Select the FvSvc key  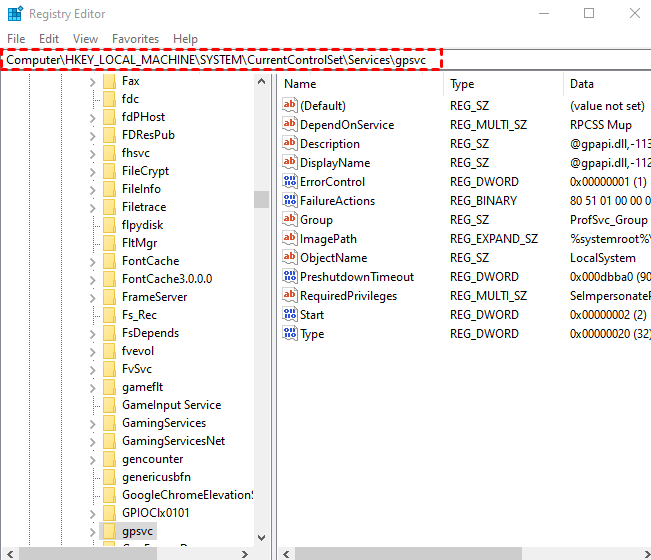137,369
